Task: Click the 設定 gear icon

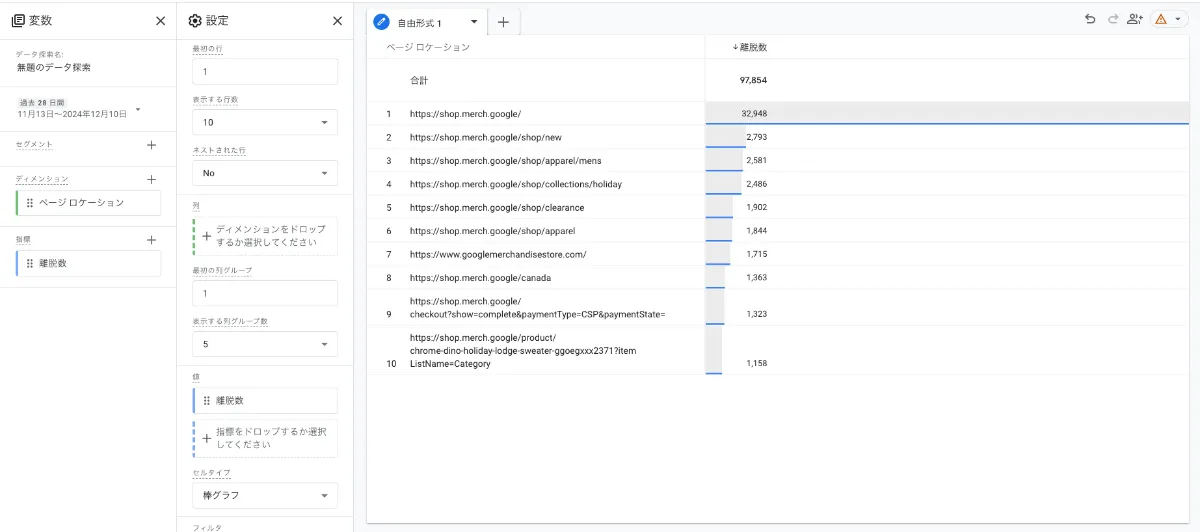Action: pos(195,20)
